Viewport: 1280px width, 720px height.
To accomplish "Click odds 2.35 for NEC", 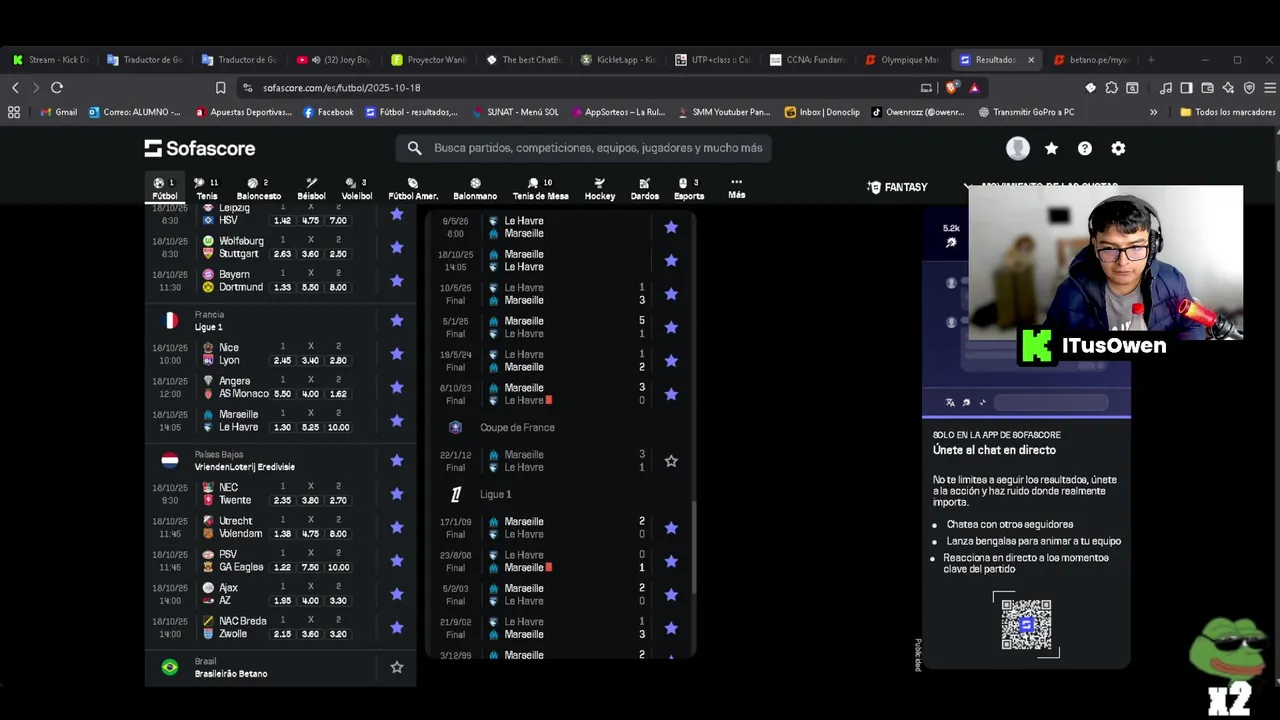I will pos(282,500).
